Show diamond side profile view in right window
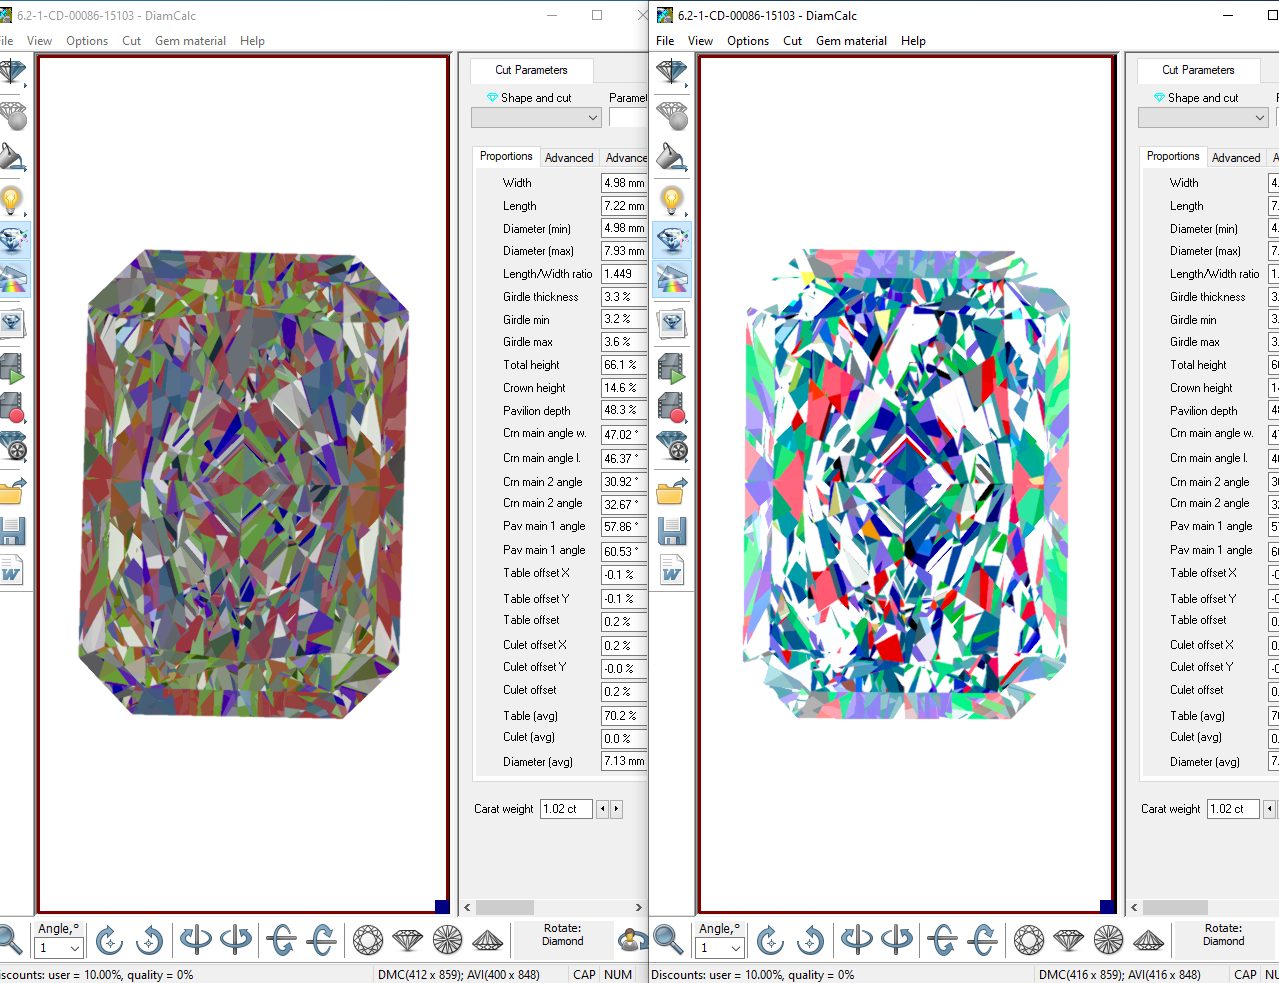Image resolution: width=1279 pixels, height=983 pixels. coord(1069,940)
